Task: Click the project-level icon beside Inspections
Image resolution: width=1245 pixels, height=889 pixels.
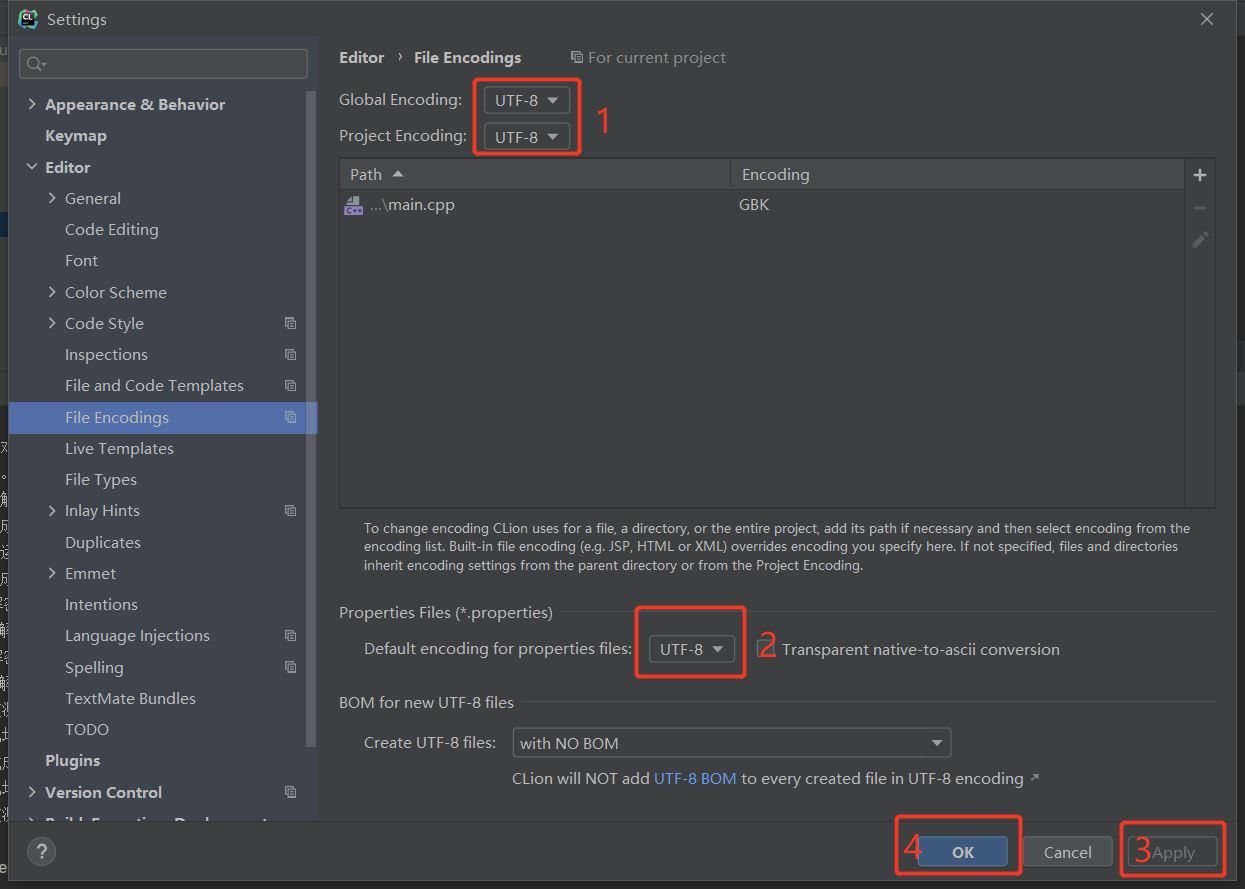Action: point(290,354)
